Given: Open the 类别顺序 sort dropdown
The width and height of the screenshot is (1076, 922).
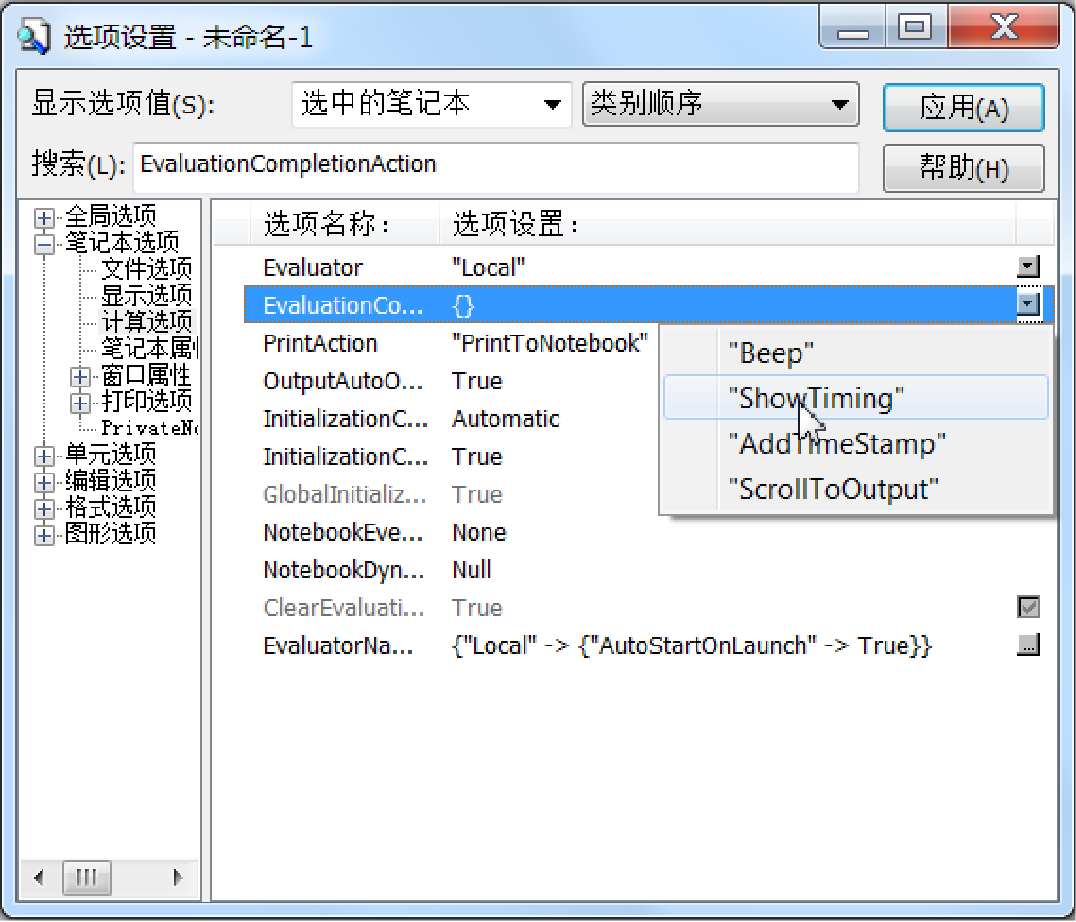Looking at the screenshot, I should [x=721, y=104].
